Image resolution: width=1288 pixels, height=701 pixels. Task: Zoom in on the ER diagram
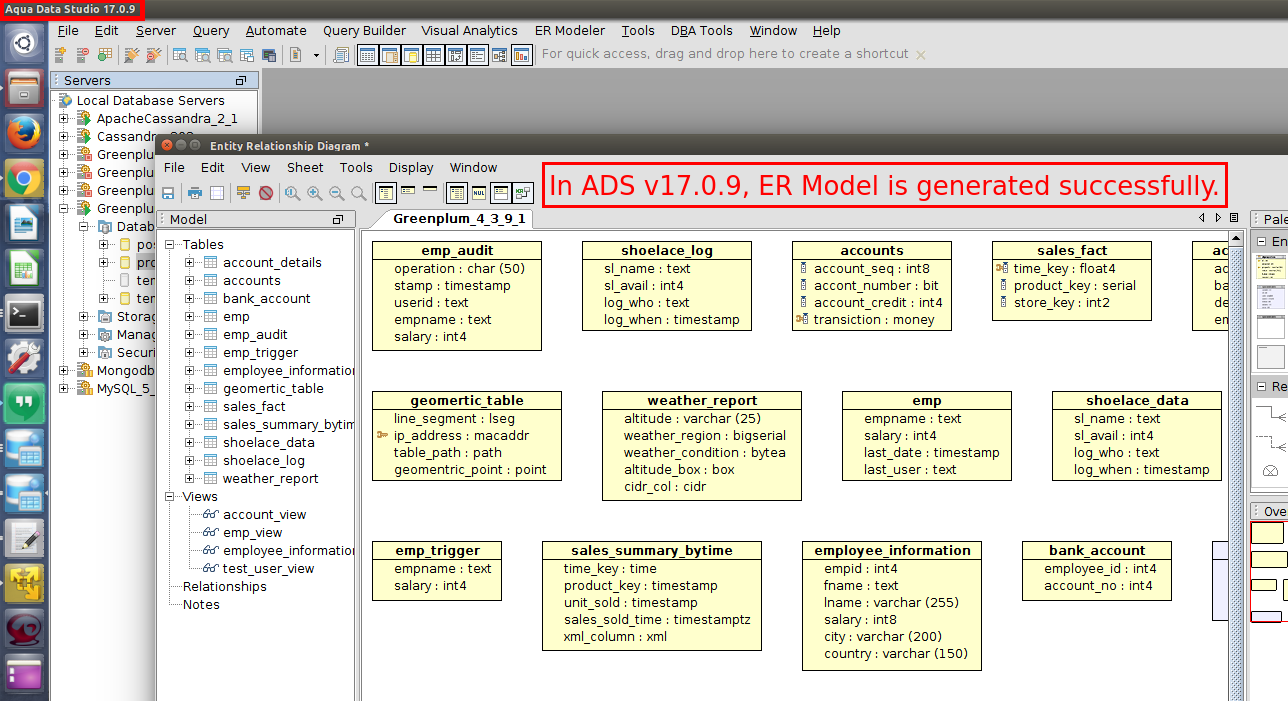[314, 193]
